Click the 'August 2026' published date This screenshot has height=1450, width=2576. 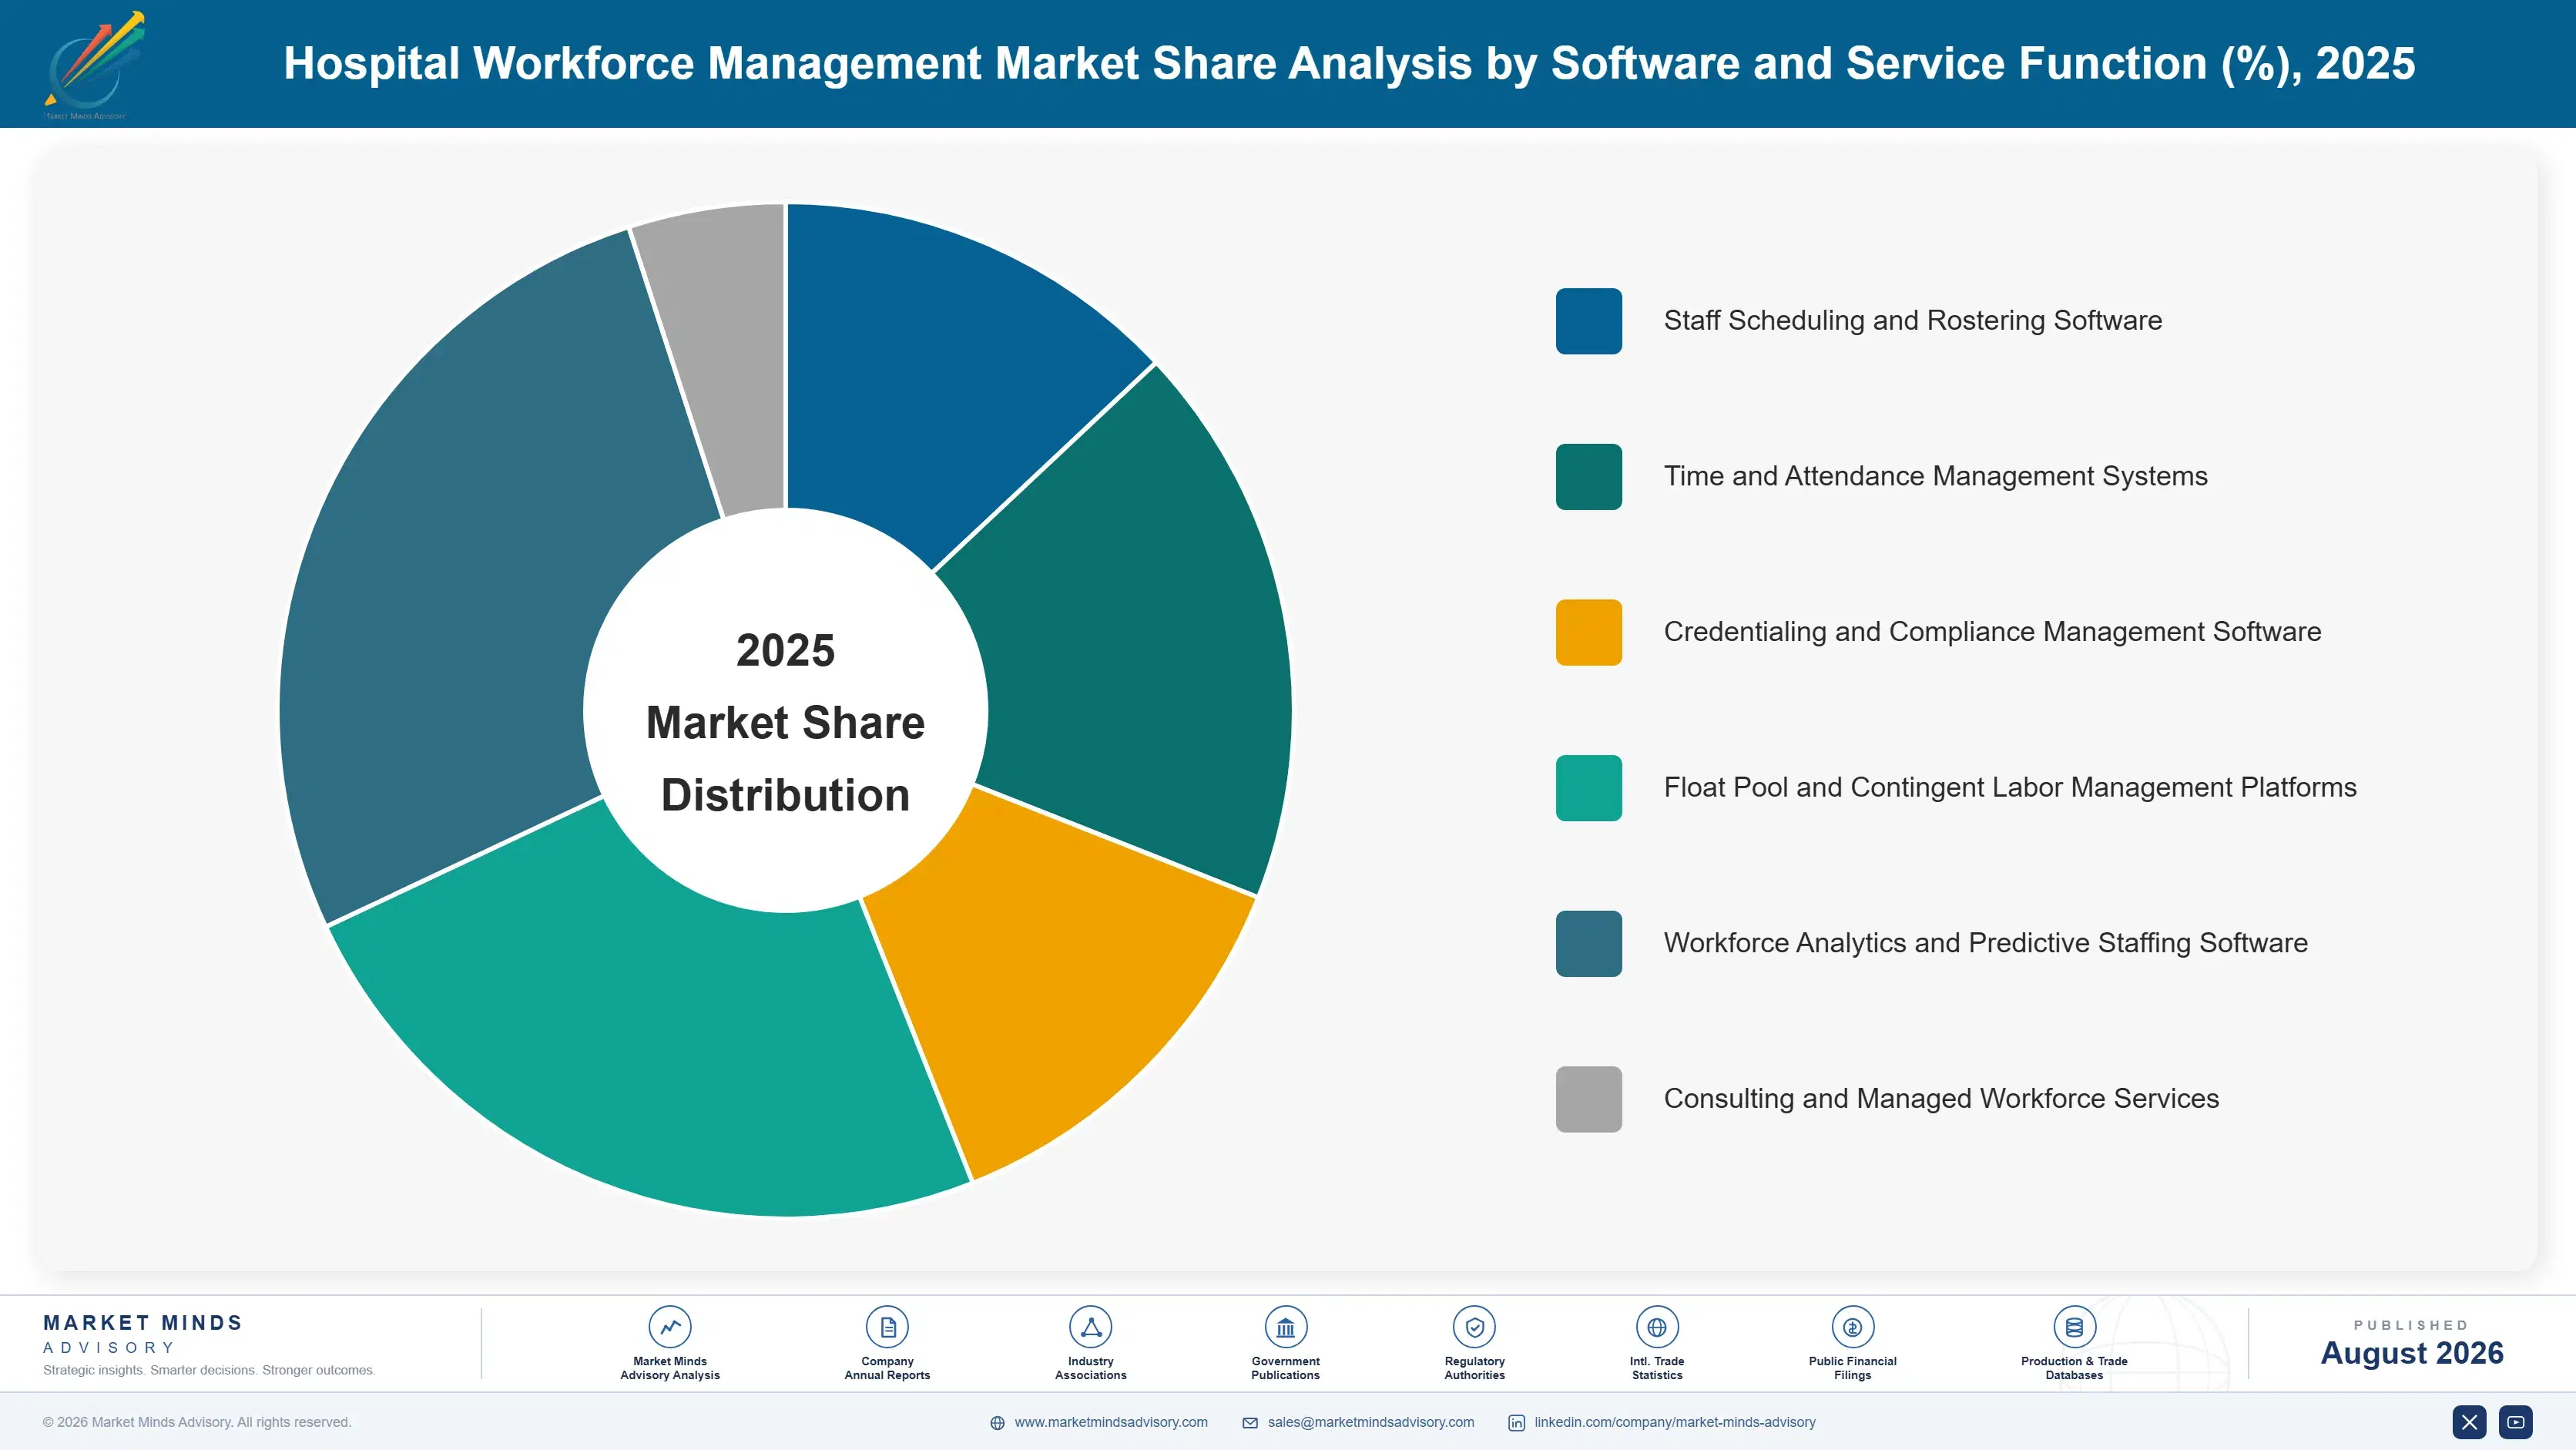(x=2411, y=1354)
